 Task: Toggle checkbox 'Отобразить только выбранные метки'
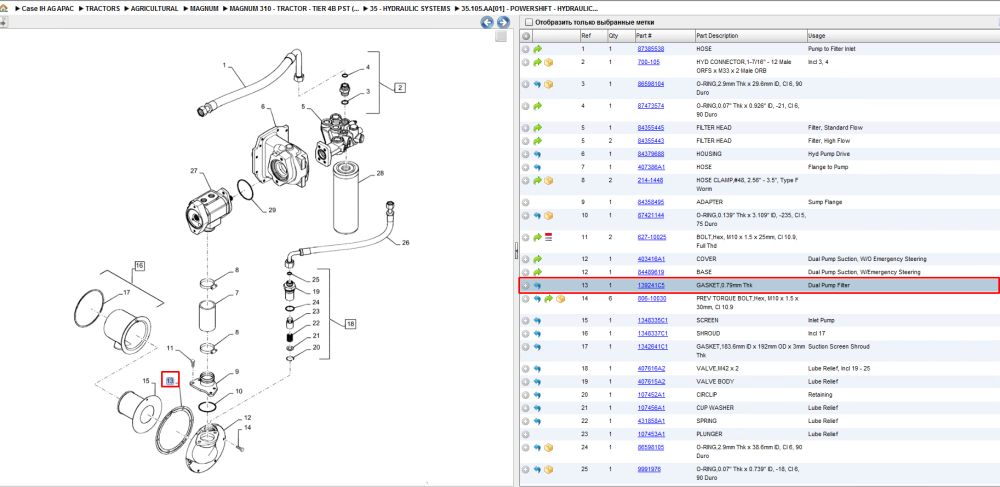[528, 22]
